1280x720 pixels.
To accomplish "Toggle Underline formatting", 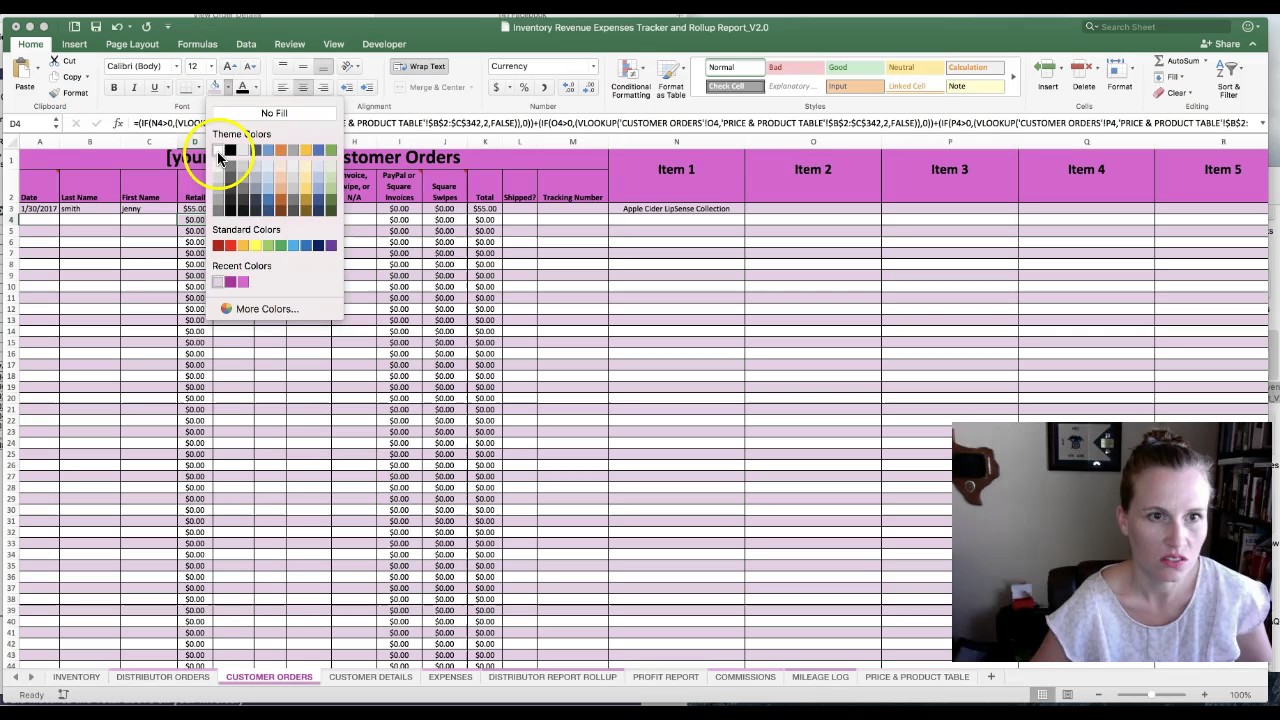I will click(x=154, y=88).
